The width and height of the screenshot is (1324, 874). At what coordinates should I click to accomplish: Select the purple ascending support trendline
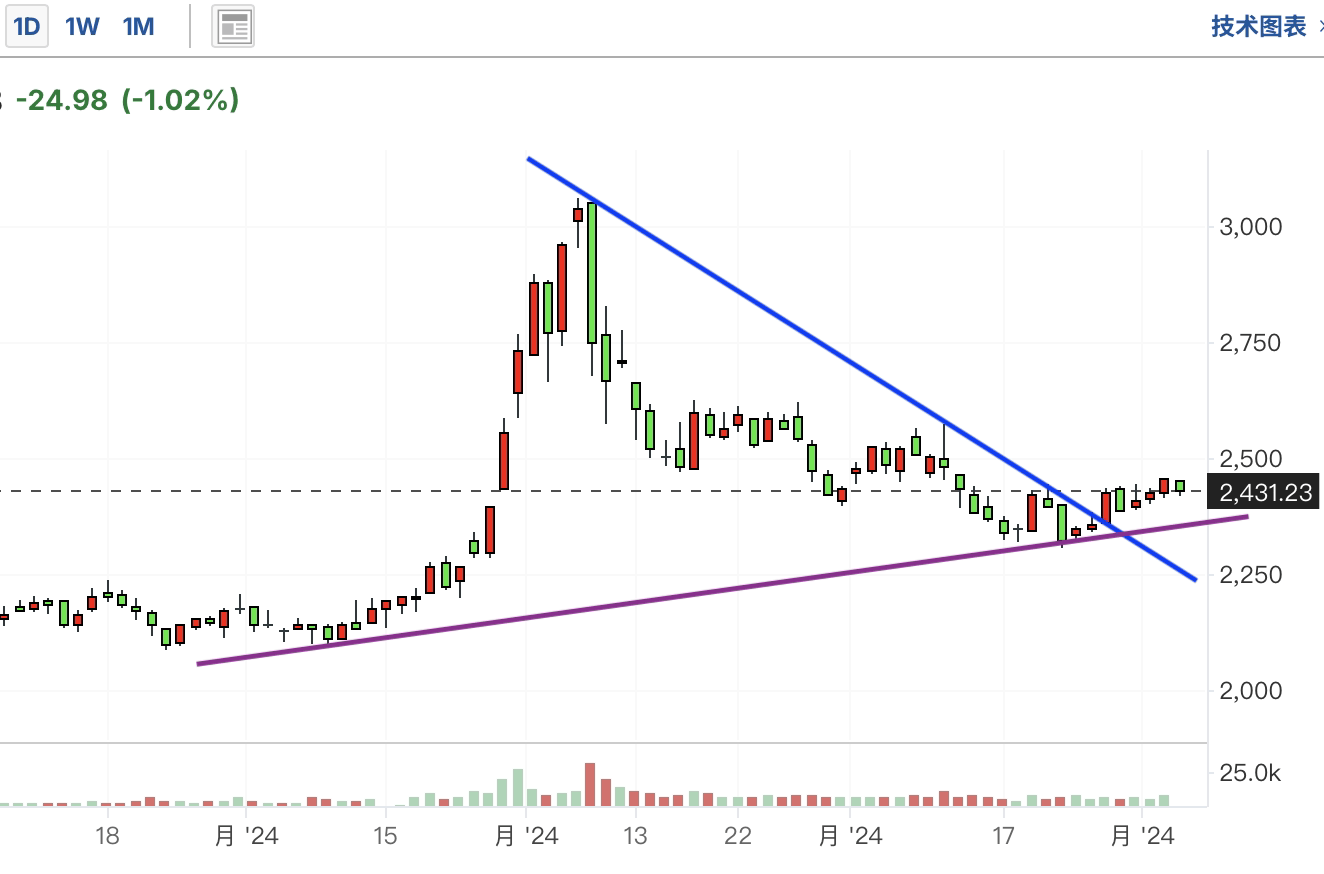point(722,590)
